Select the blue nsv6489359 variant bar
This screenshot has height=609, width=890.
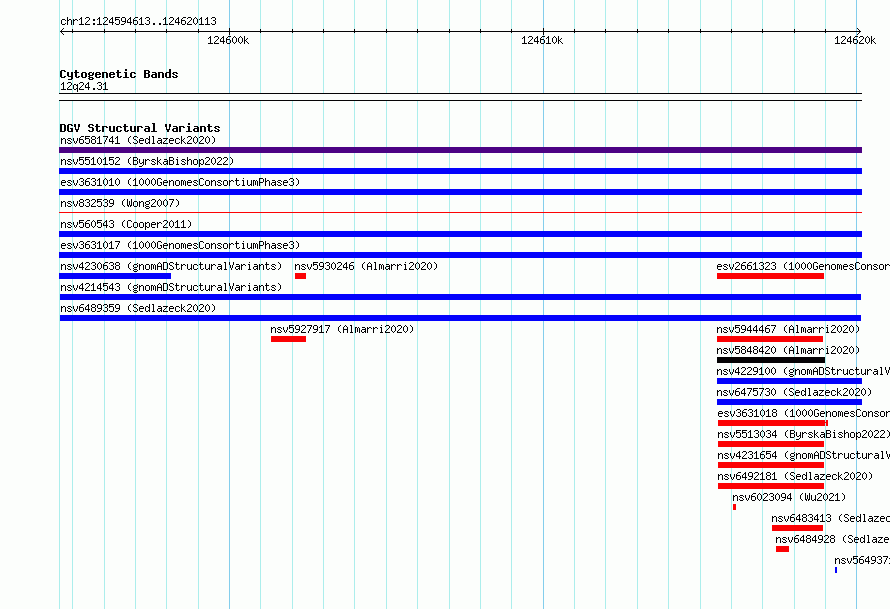pyautogui.click(x=460, y=318)
